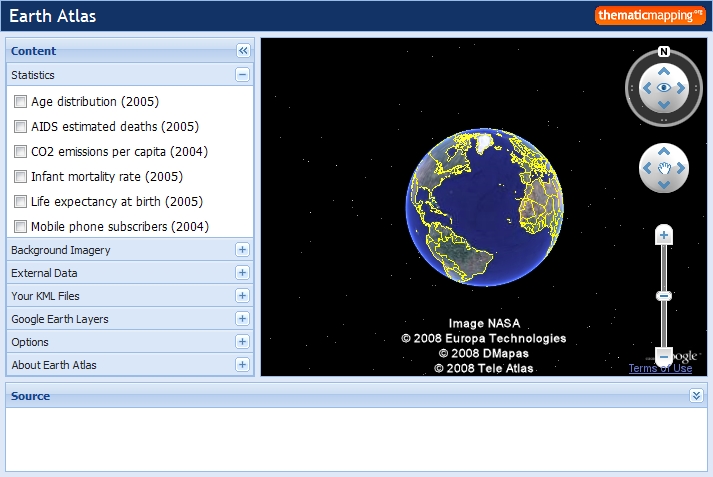Select the Background Imagery header

tap(130, 250)
